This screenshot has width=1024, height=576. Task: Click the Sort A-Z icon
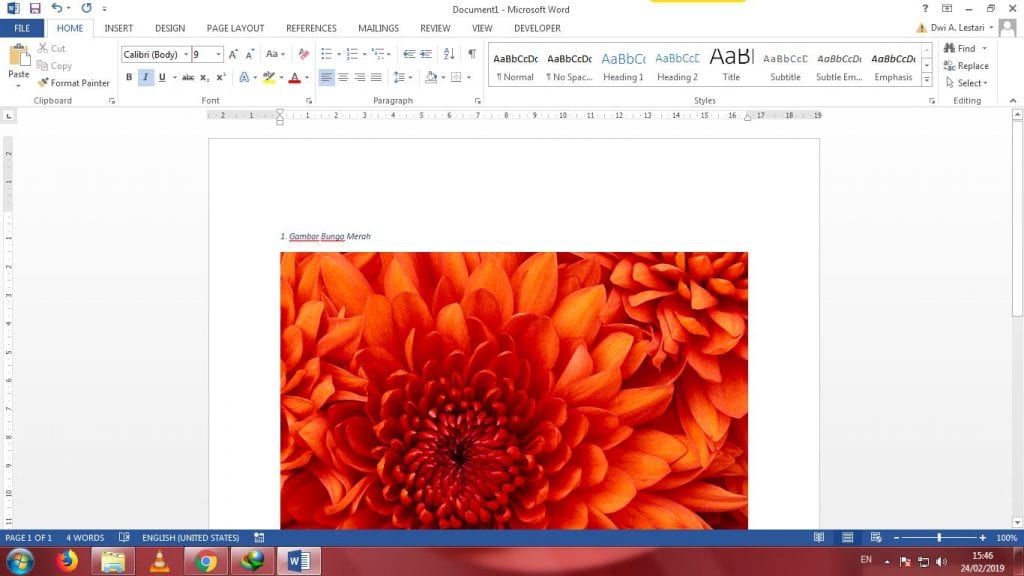(x=448, y=54)
